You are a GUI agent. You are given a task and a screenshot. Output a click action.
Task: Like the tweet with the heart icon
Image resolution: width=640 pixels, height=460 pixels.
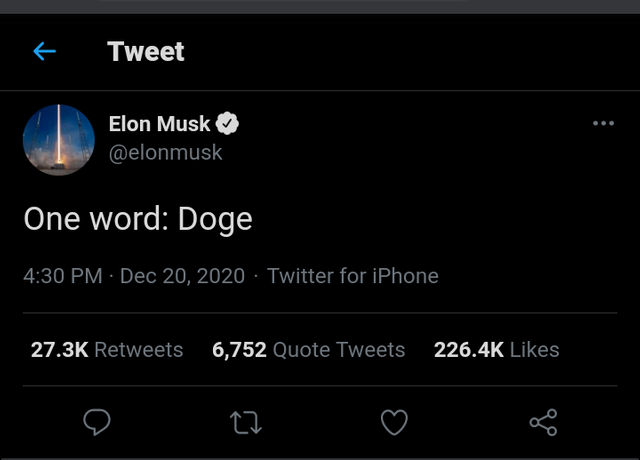click(395, 423)
